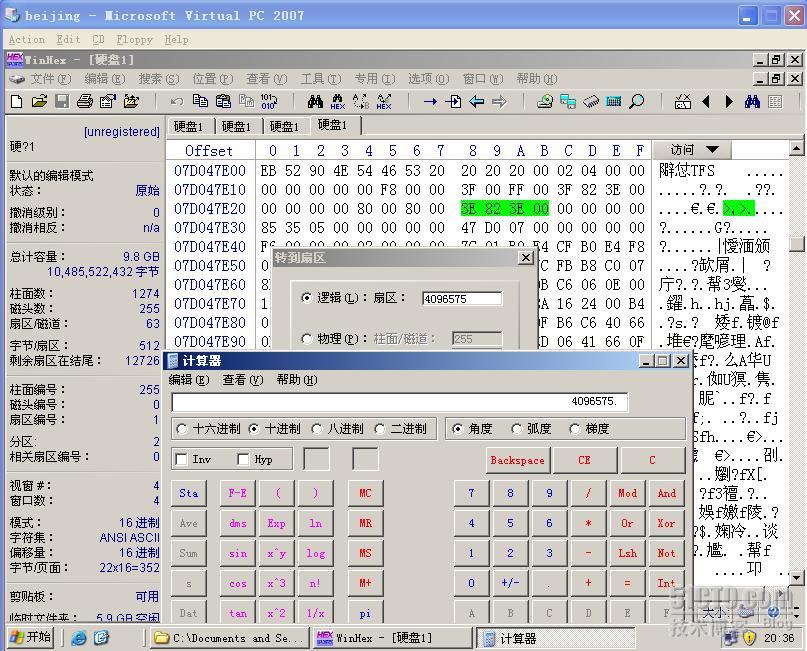Copy block with the copy icon

[x=200, y=101]
